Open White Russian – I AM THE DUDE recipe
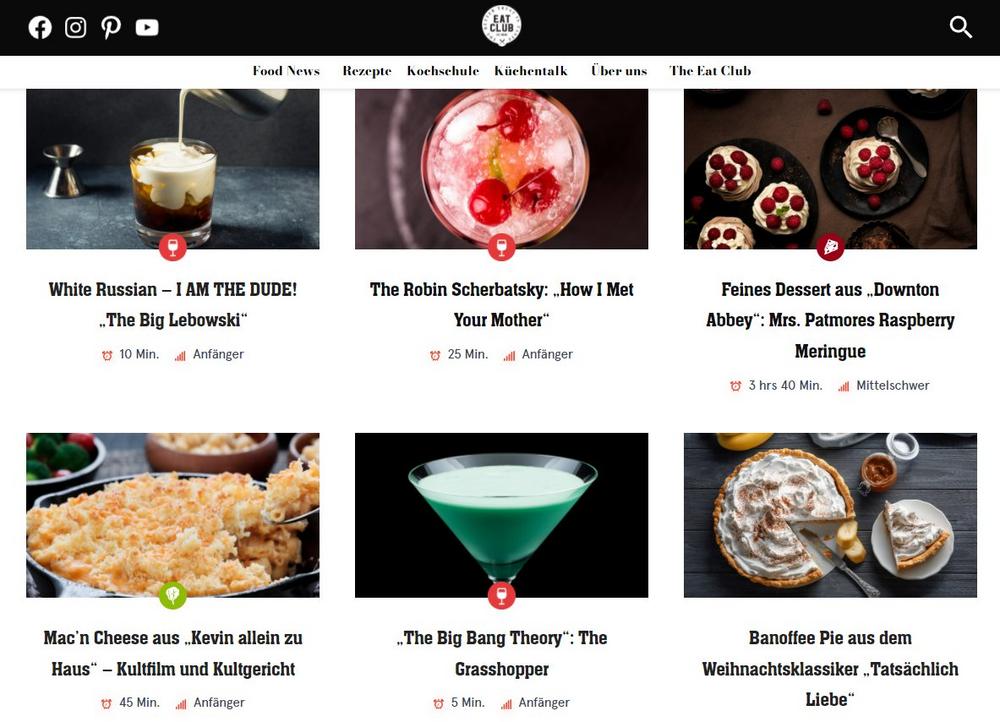 tap(173, 304)
